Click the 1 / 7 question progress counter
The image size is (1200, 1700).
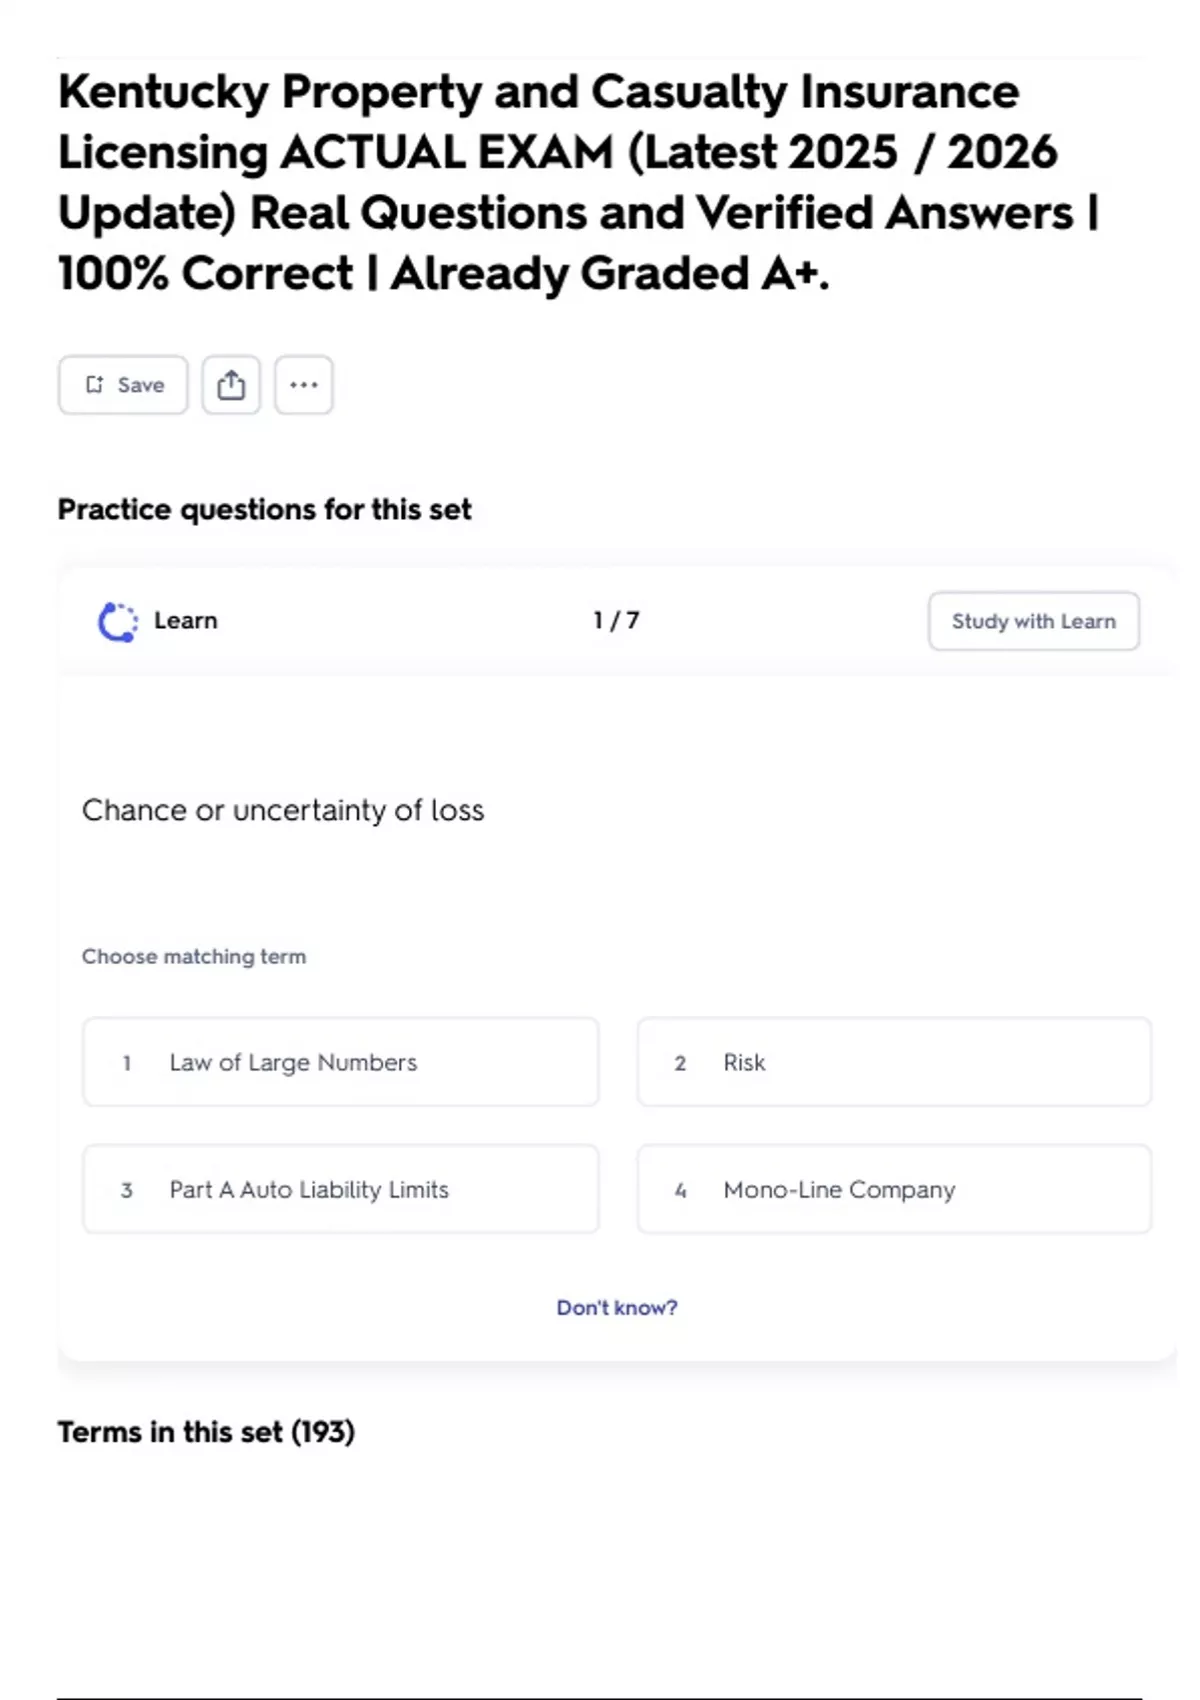(616, 621)
